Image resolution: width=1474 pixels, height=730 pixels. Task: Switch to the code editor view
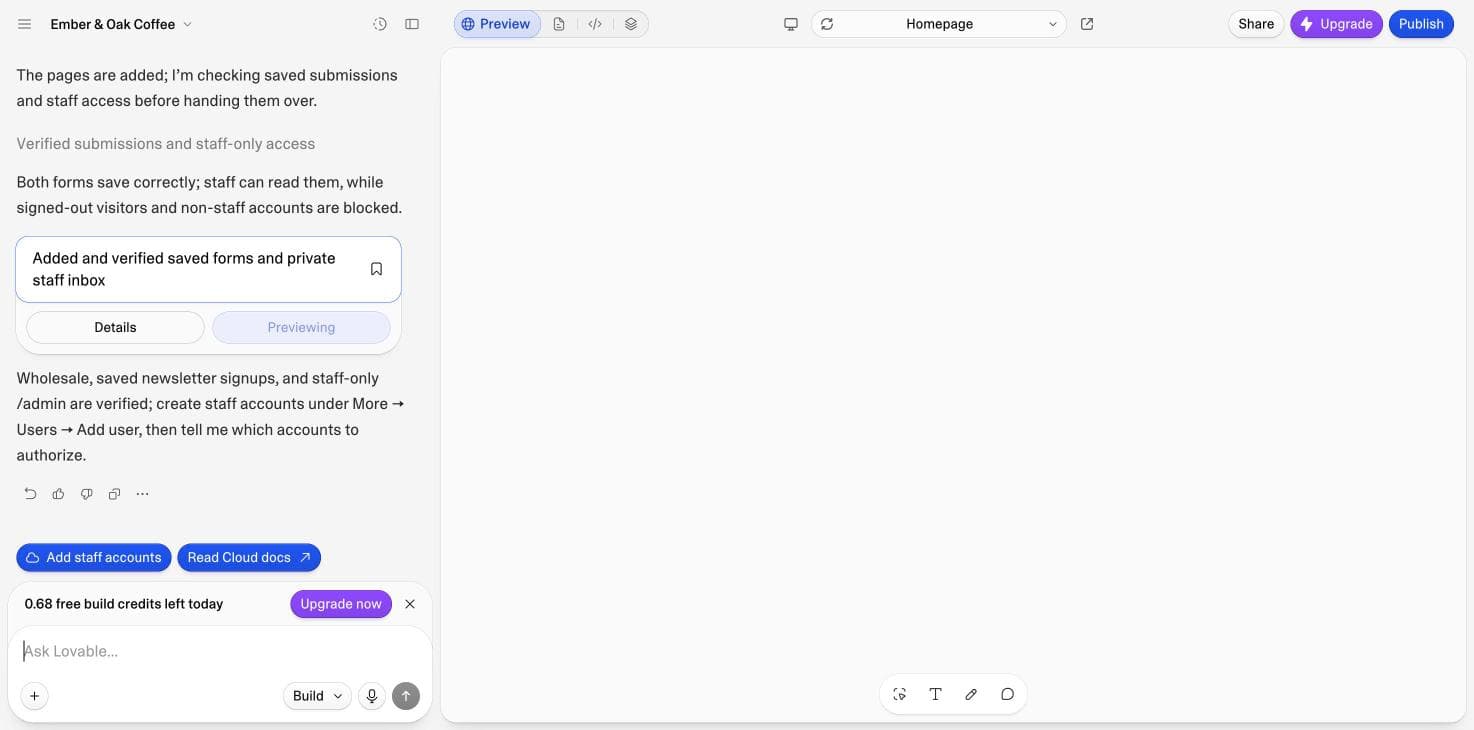pos(595,24)
